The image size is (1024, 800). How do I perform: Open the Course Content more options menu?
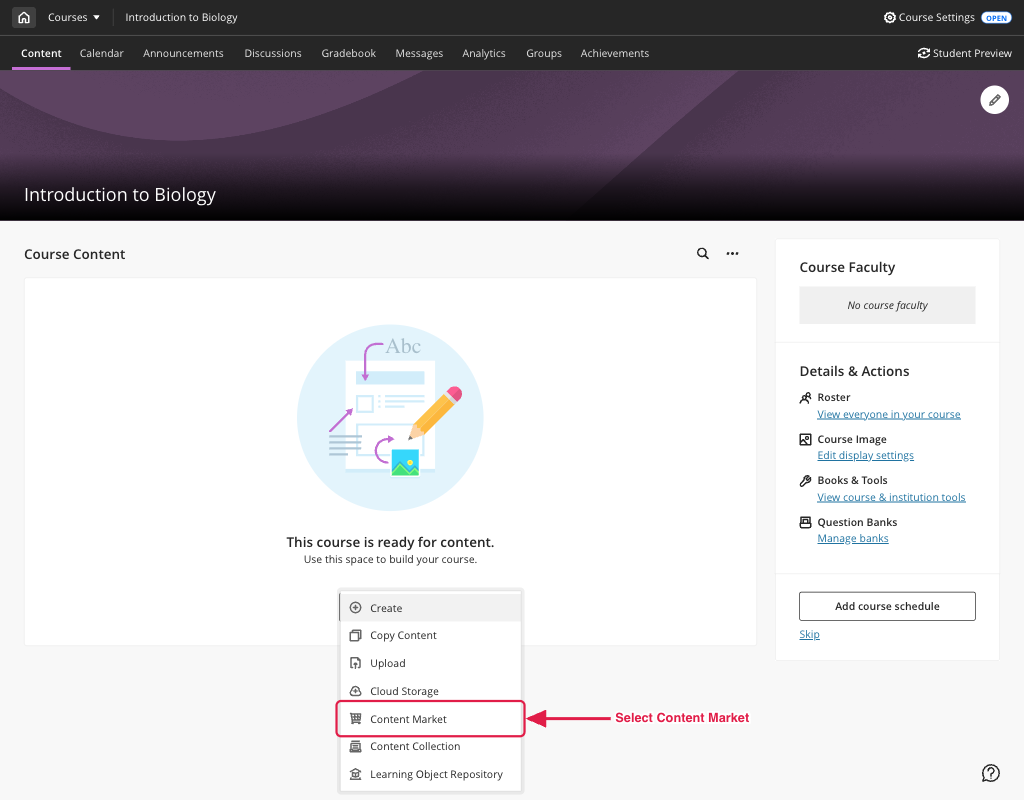click(x=733, y=253)
